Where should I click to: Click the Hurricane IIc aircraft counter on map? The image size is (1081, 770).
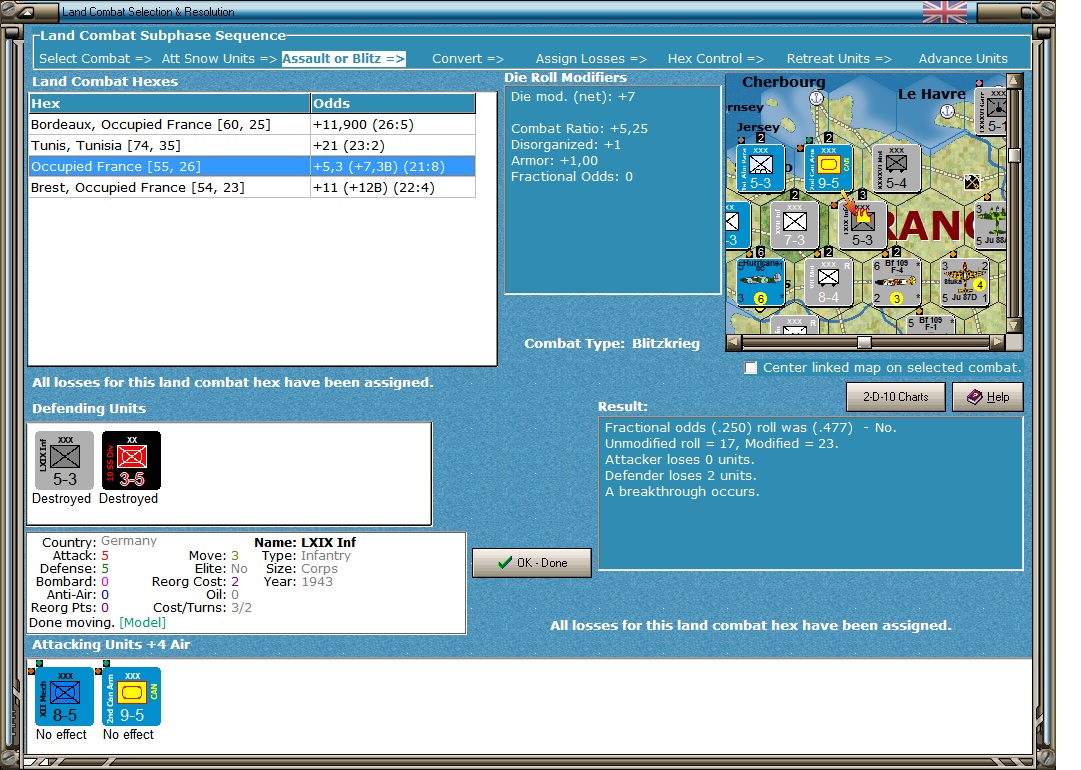(760, 282)
